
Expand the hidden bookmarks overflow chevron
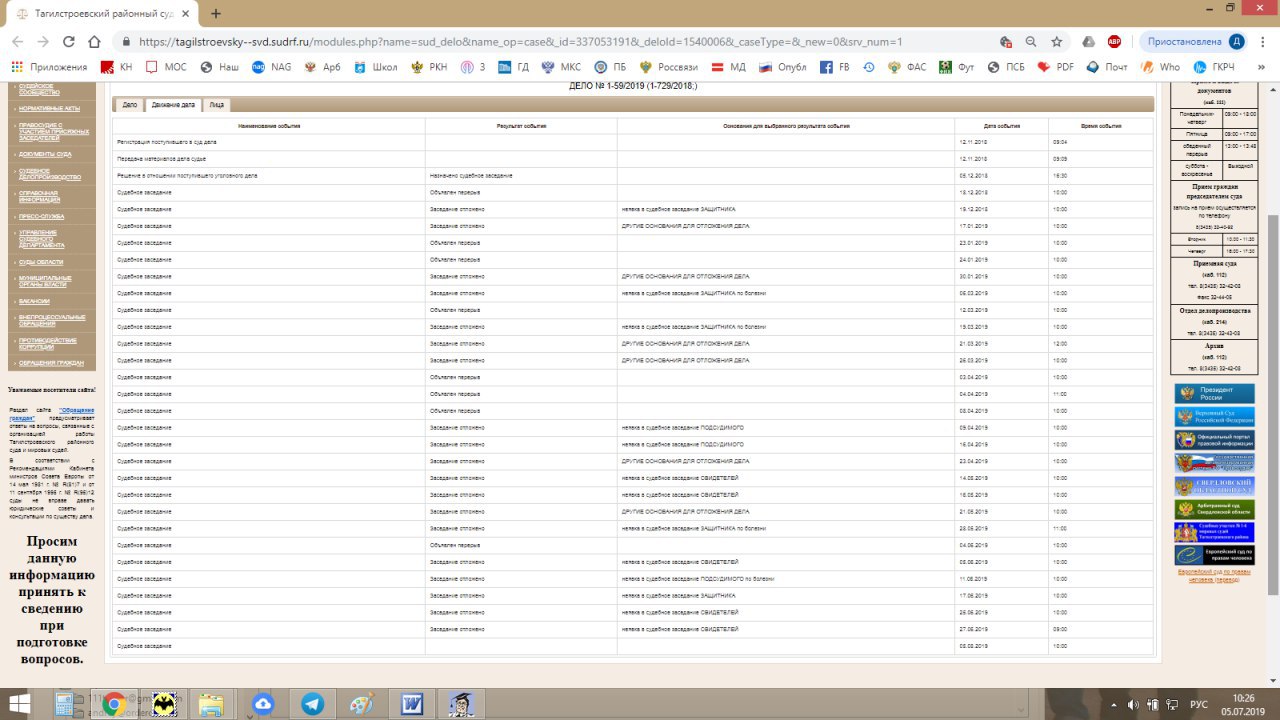(1258, 67)
